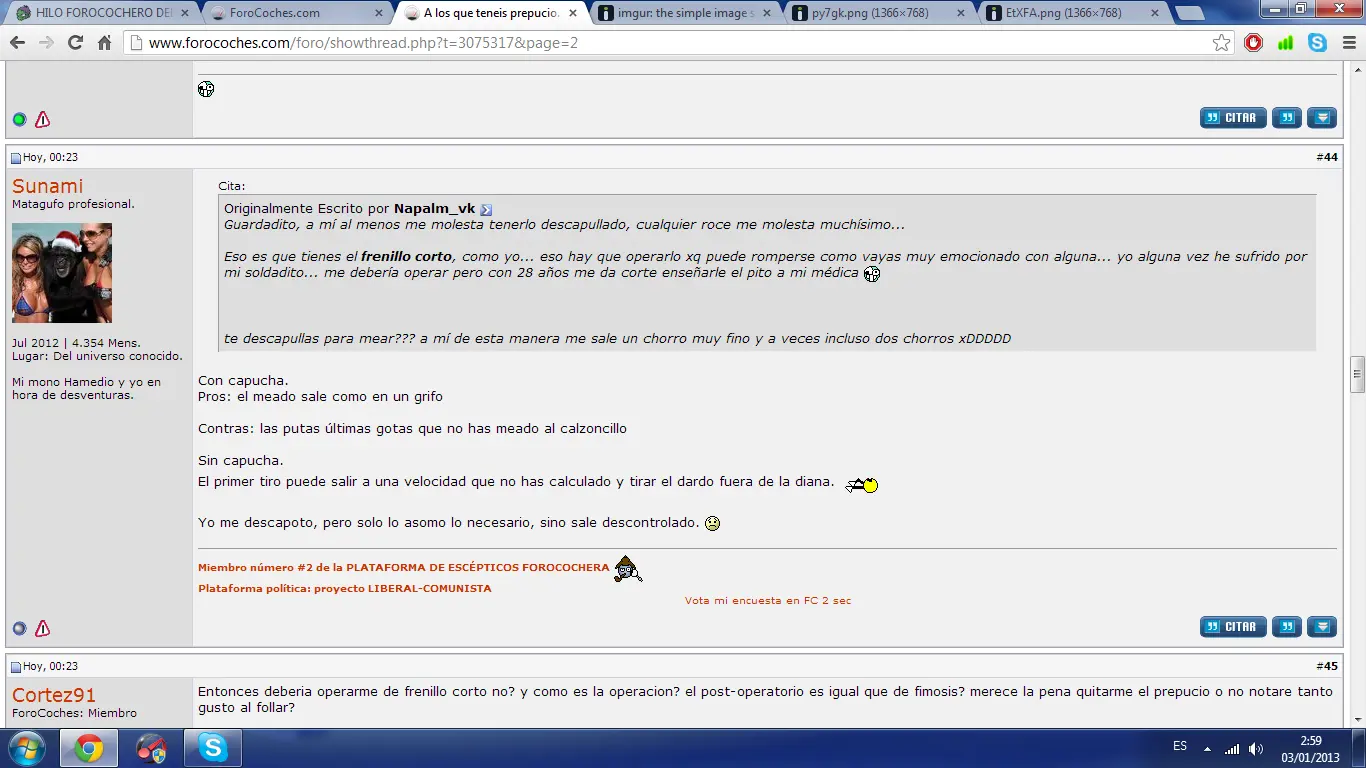Click the scrollbar down arrow
Image resolution: width=1366 pixels, height=768 pixels.
click(x=1357, y=720)
